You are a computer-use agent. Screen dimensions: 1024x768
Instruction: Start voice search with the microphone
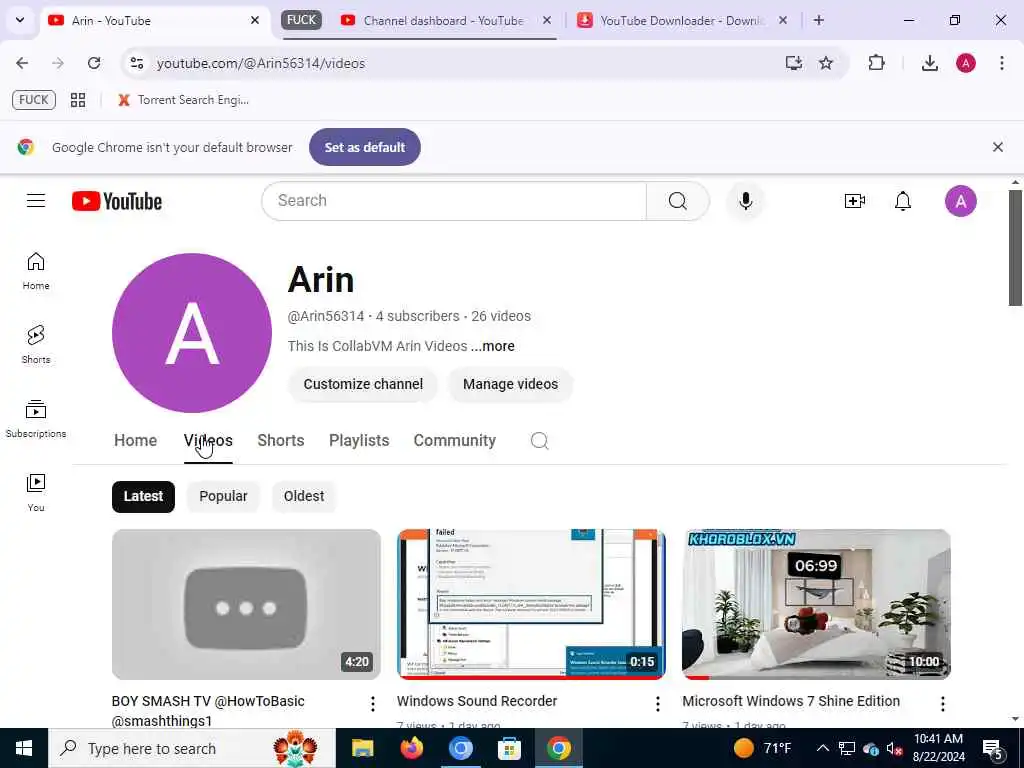click(x=745, y=201)
